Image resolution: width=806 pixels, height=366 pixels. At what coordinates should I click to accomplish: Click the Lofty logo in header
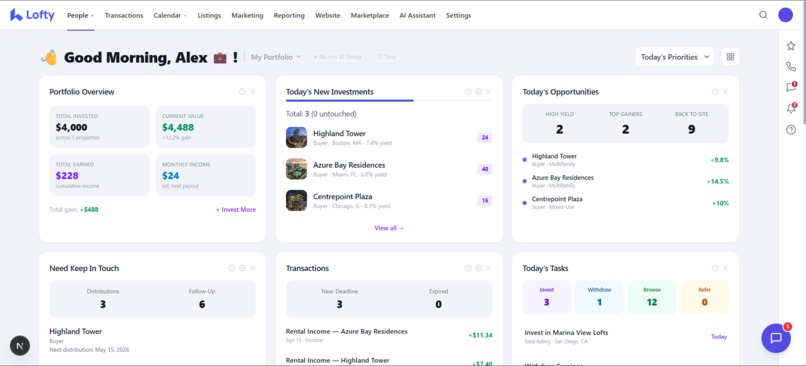coord(32,15)
